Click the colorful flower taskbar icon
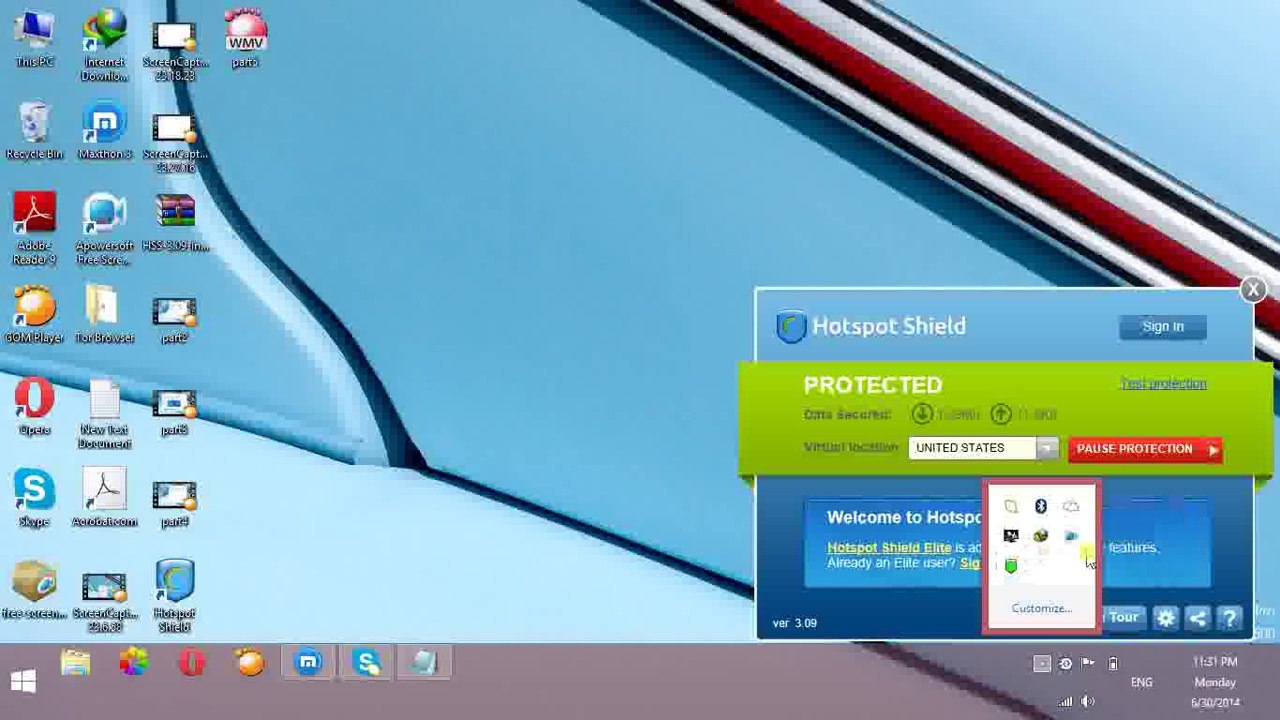1280x720 pixels. [x=134, y=663]
